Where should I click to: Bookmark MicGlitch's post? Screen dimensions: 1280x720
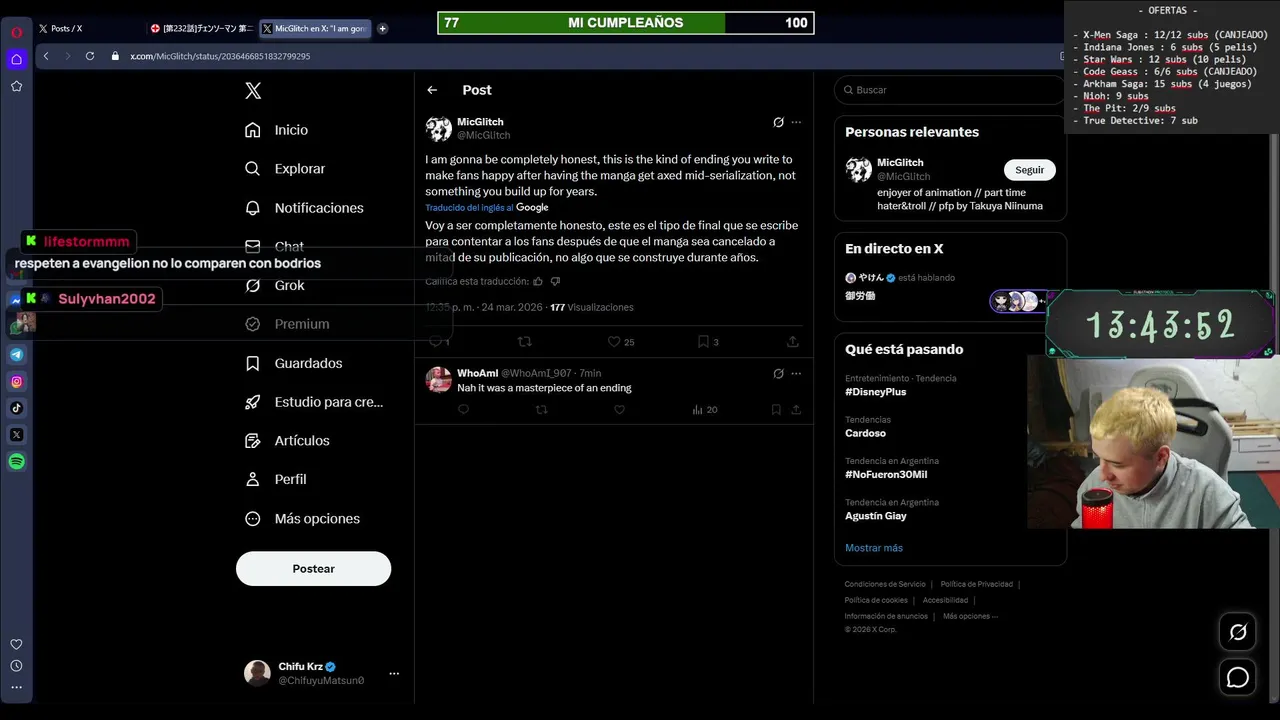click(708, 341)
